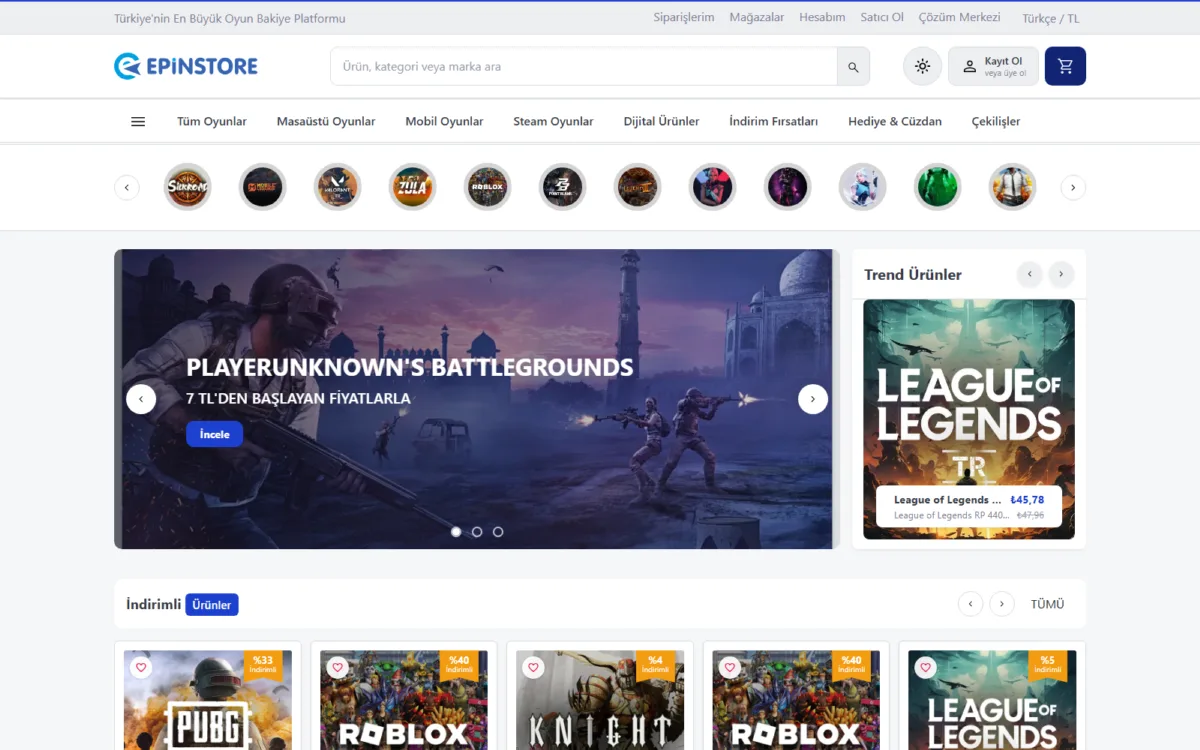Select the first banner slide dot
This screenshot has height=750, width=1200.
[456, 532]
